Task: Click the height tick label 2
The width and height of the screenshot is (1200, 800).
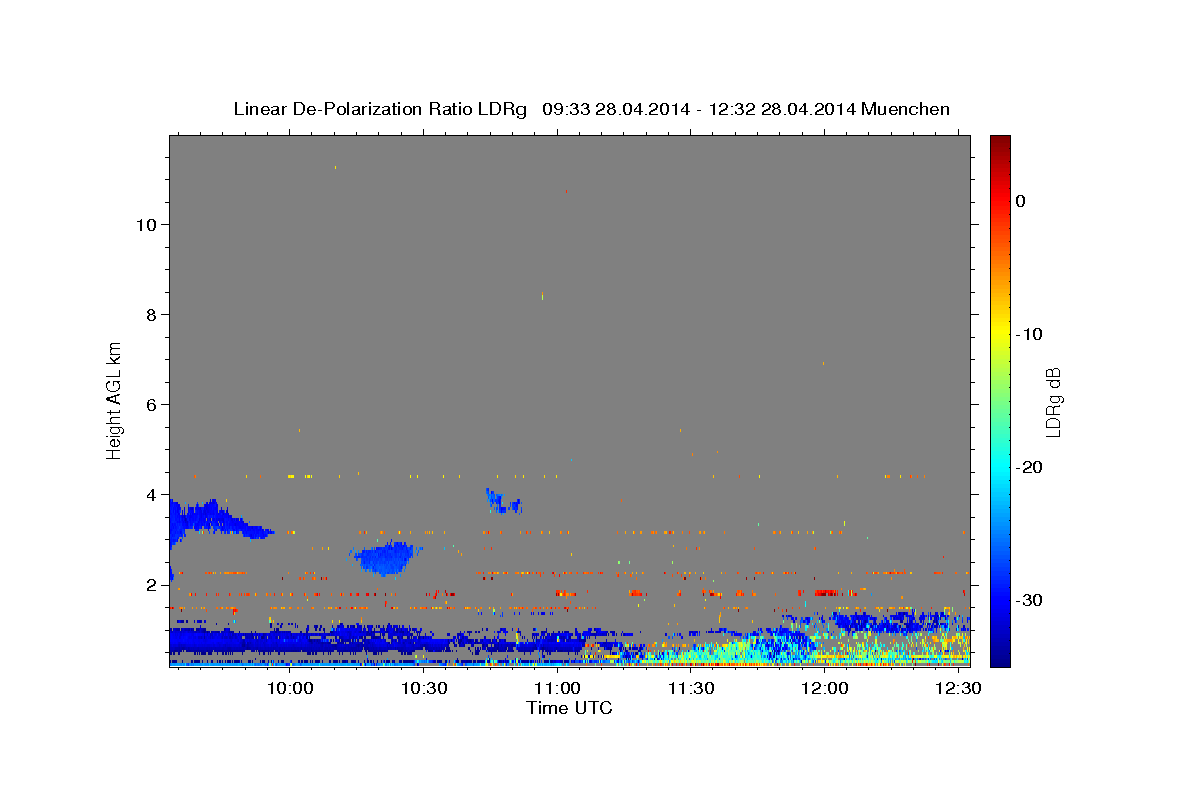Action: click(x=152, y=584)
